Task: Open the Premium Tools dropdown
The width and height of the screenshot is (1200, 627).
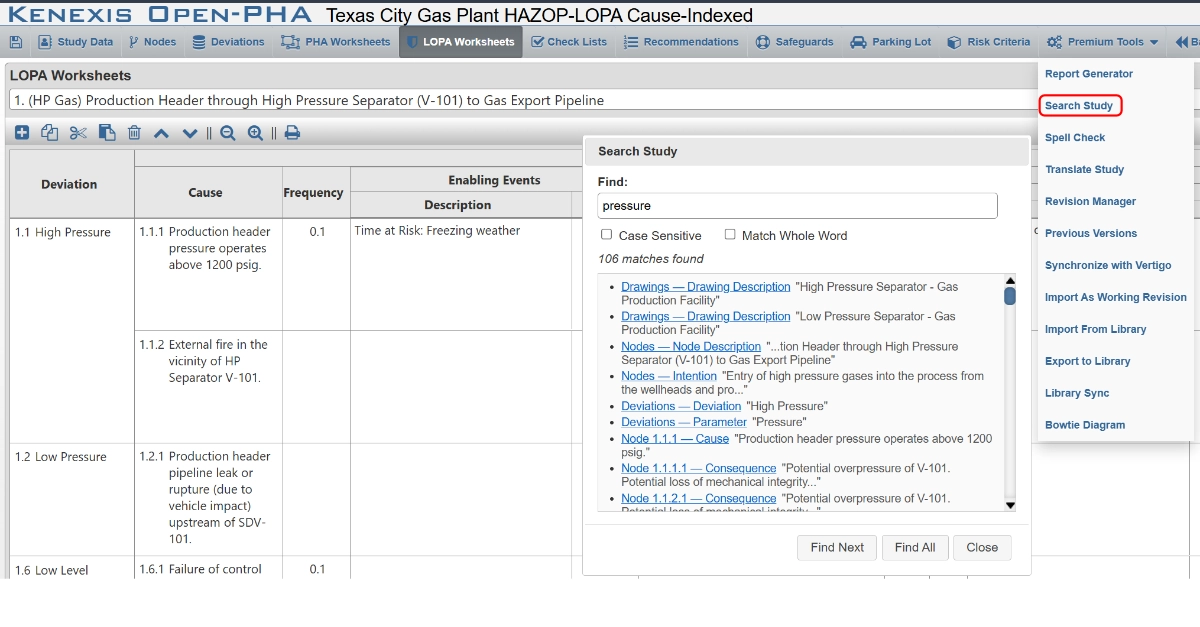Action: [x=1103, y=42]
